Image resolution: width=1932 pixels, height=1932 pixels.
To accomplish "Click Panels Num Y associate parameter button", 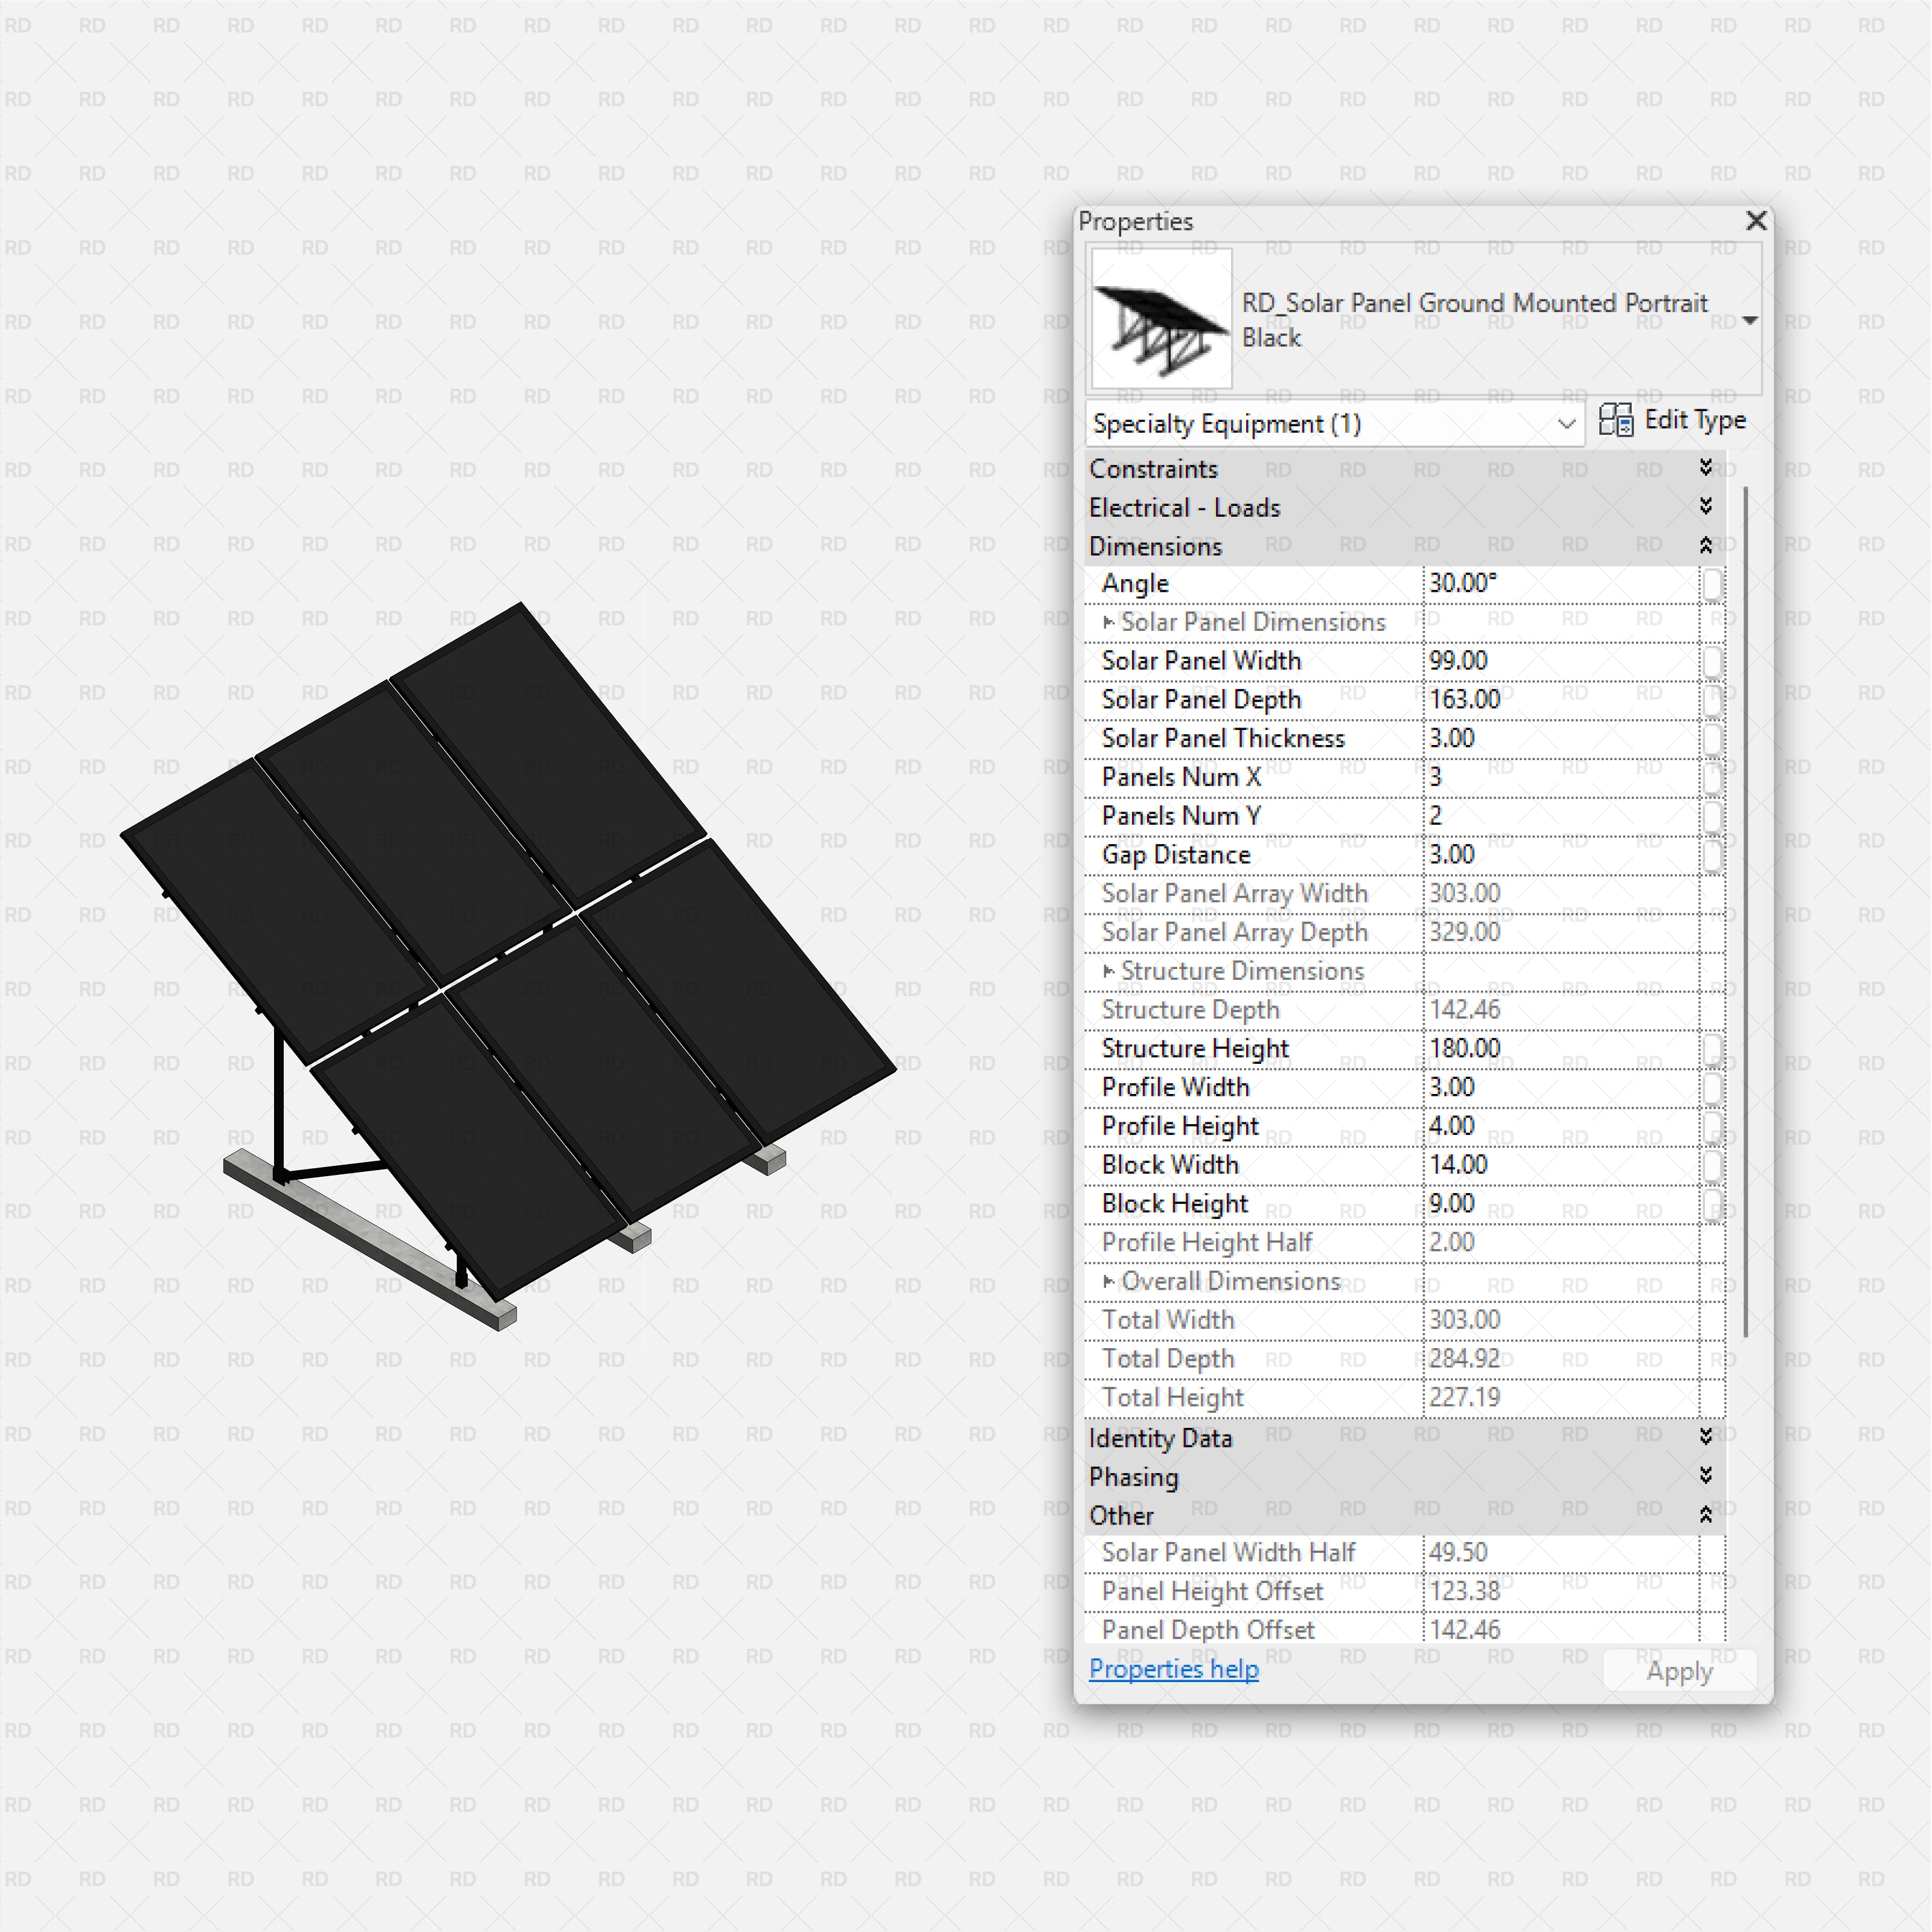I will pyautogui.click(x=1712, y=816).
